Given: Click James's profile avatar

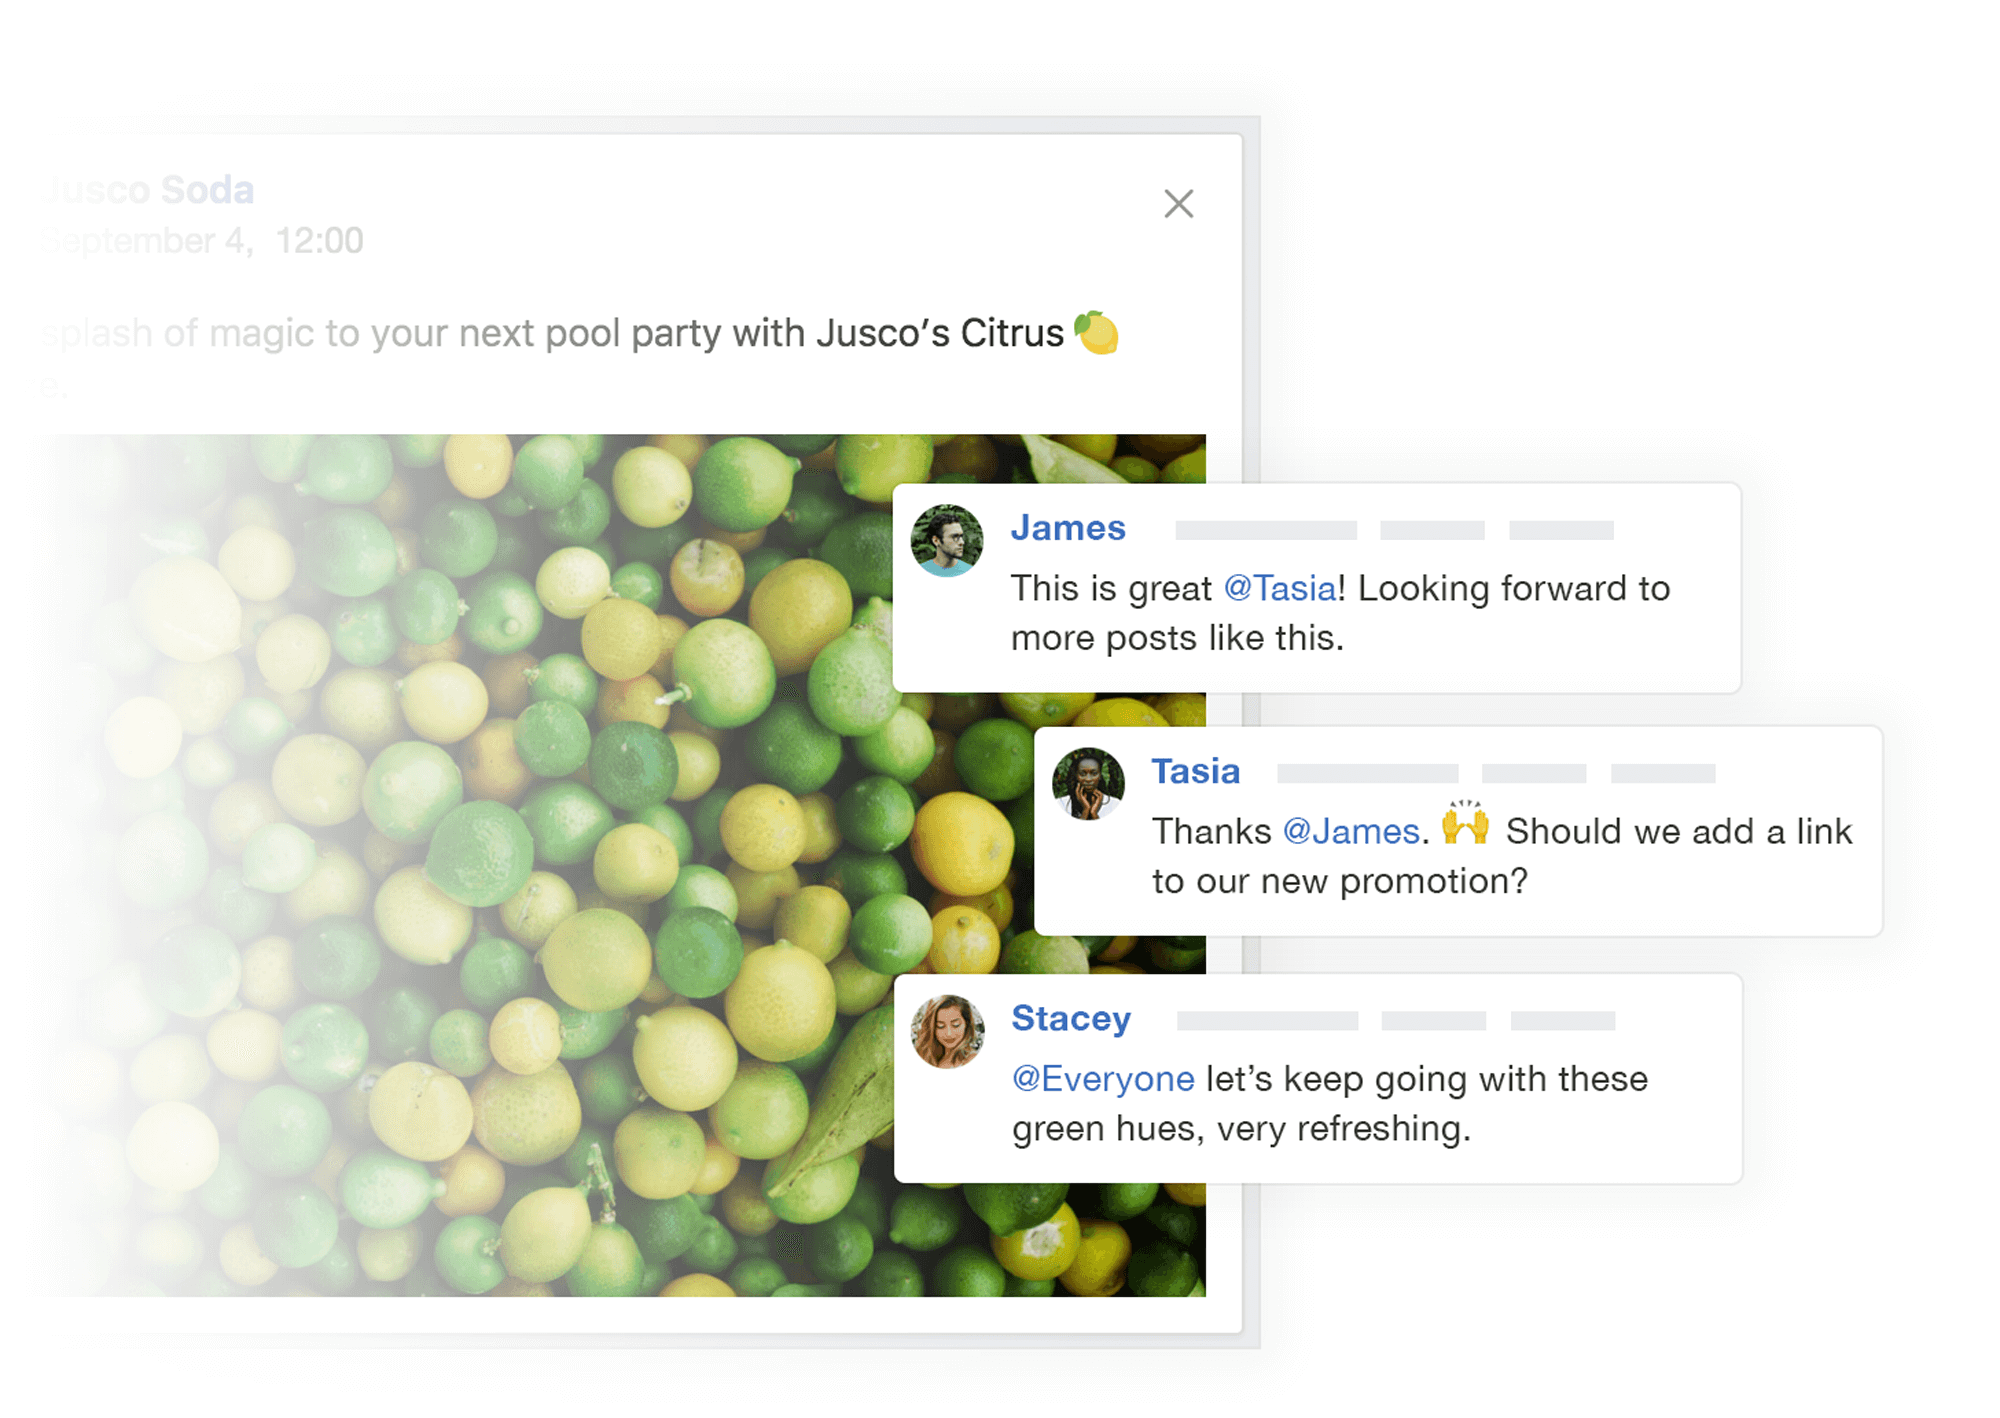Looking at the screenshot, I should click(x=946, y=541).
